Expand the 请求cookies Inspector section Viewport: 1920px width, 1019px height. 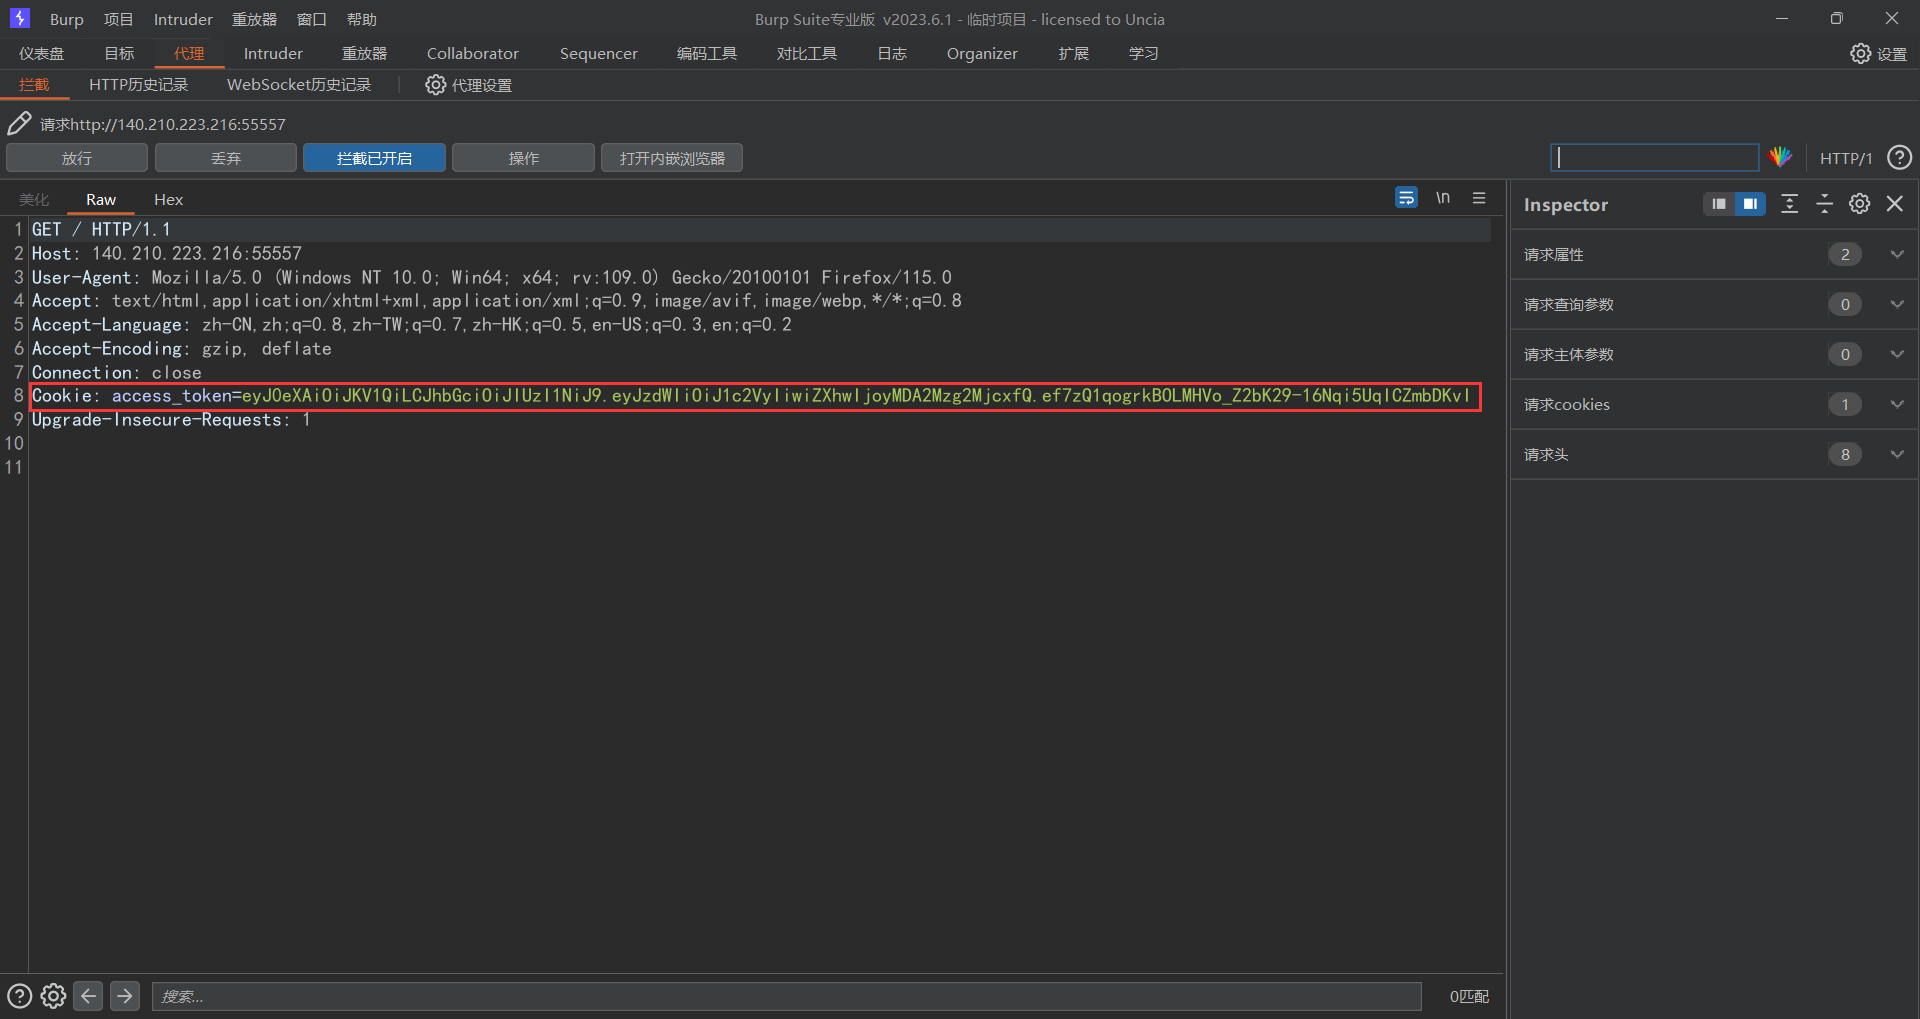(x=1897, y=404)
